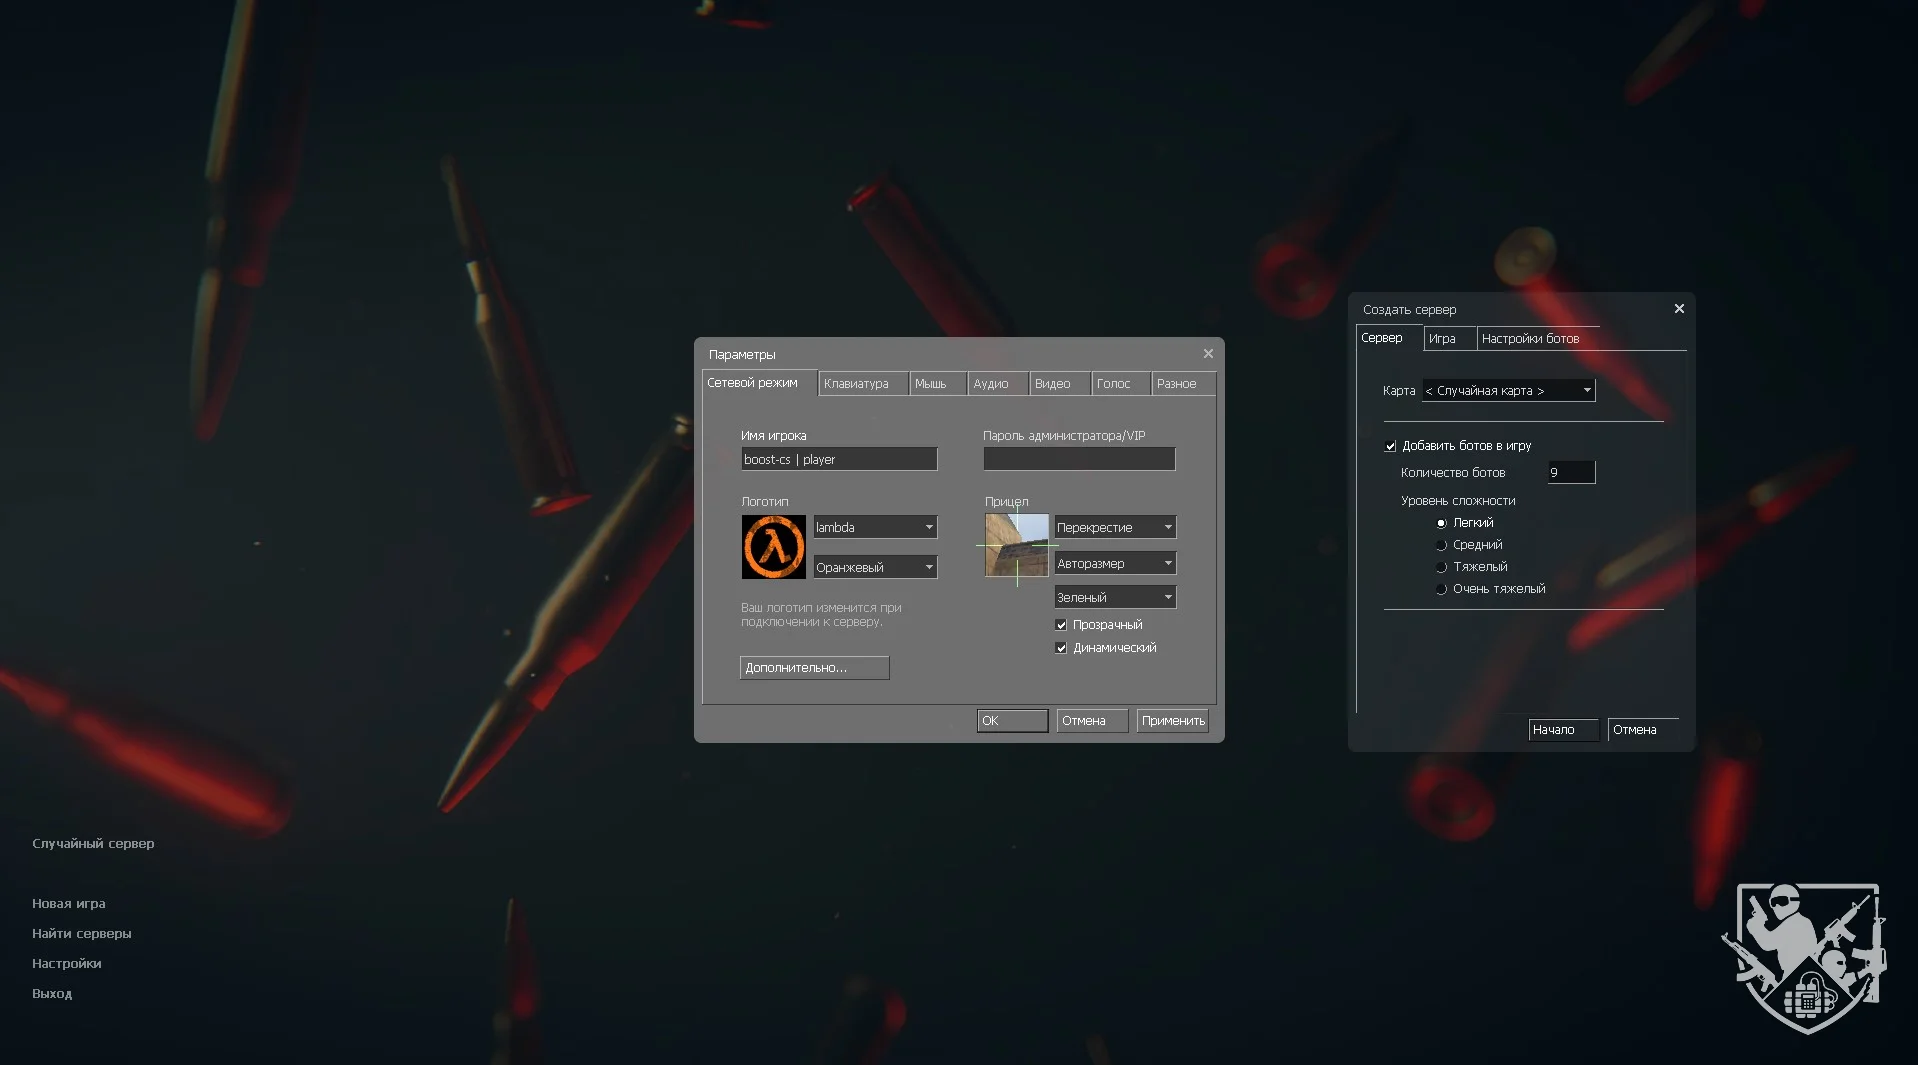Click the crosshair preview thumbnail
This screenshot has width=1918, height=1065.
pyautogui.click(x=1016, y=545)
